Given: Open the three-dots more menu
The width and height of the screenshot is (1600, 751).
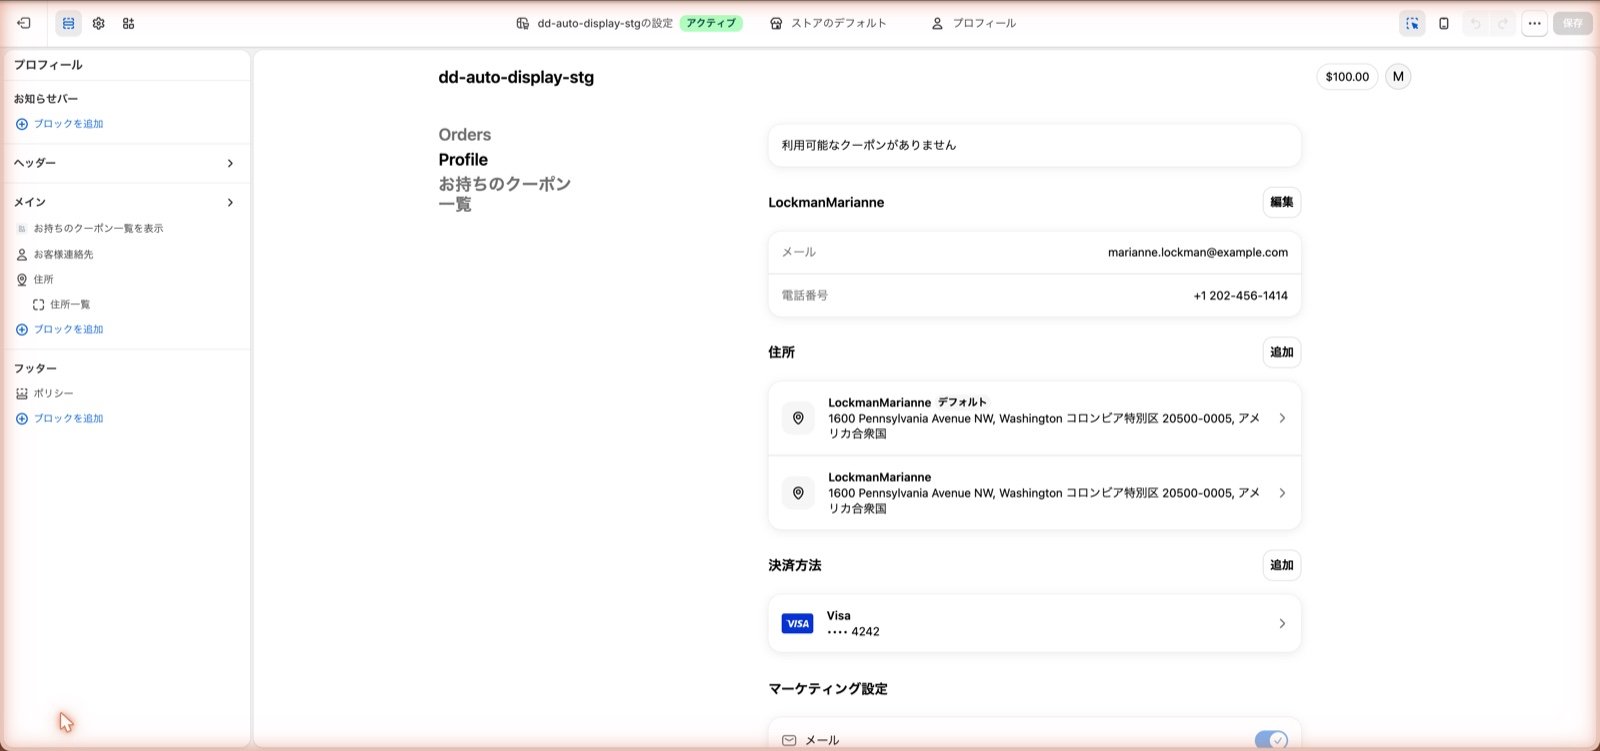Looking at the screenshot, I should coord(1534,23).
